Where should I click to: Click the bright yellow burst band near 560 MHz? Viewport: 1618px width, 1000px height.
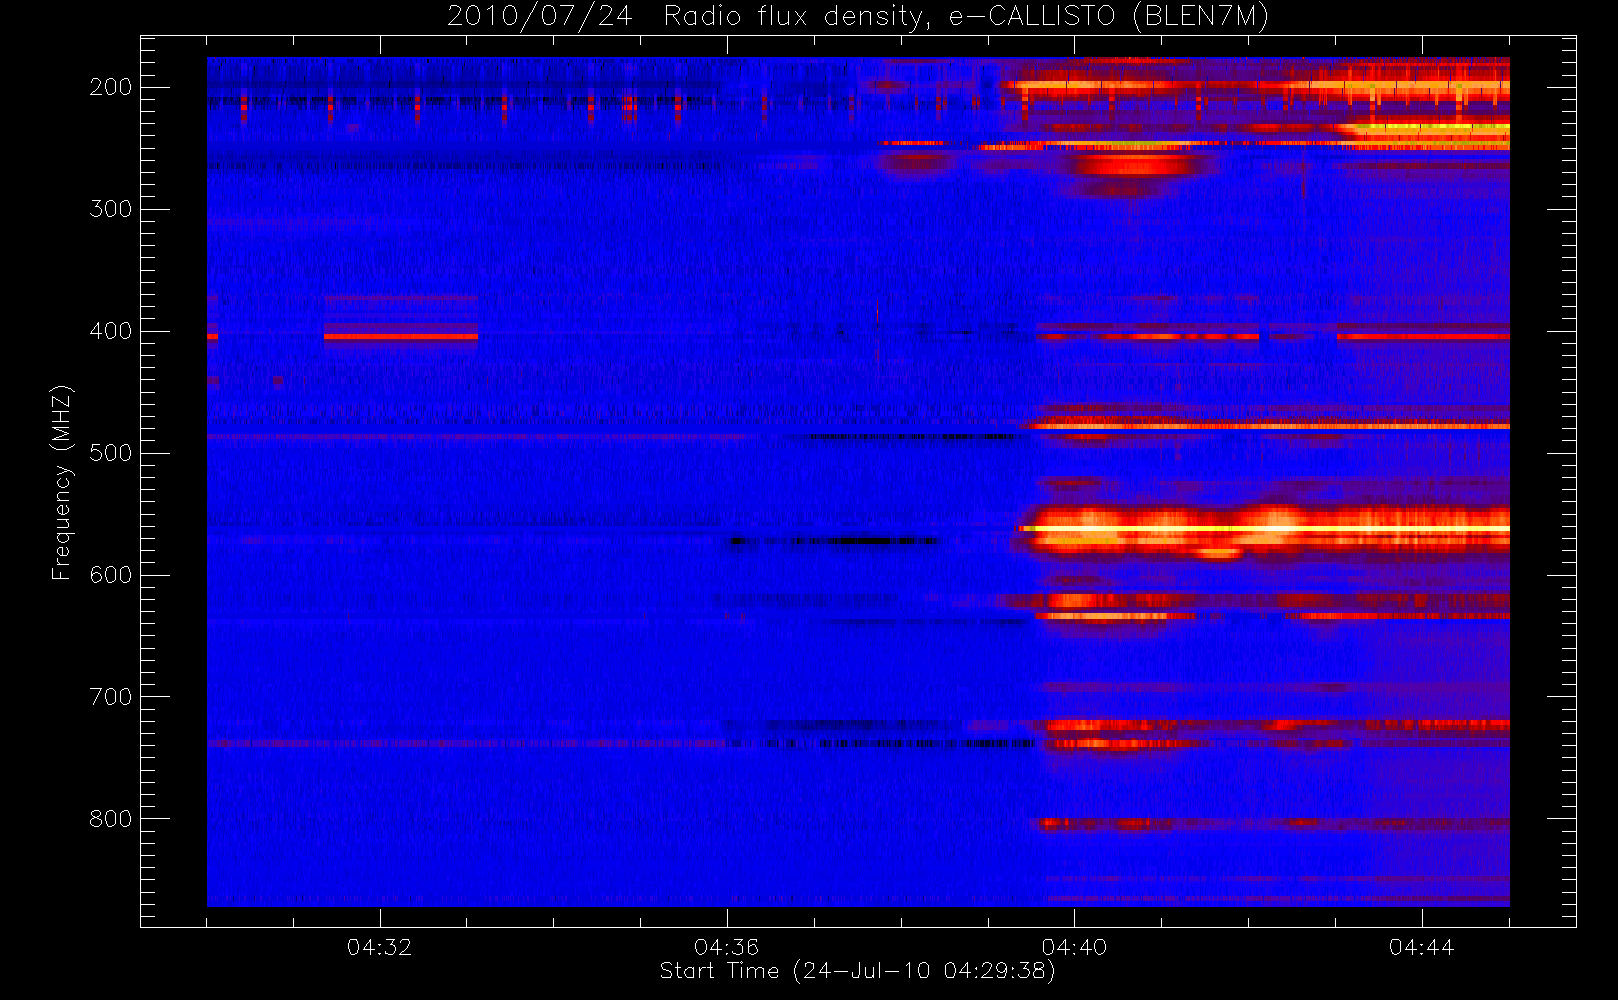point(1265,529)
